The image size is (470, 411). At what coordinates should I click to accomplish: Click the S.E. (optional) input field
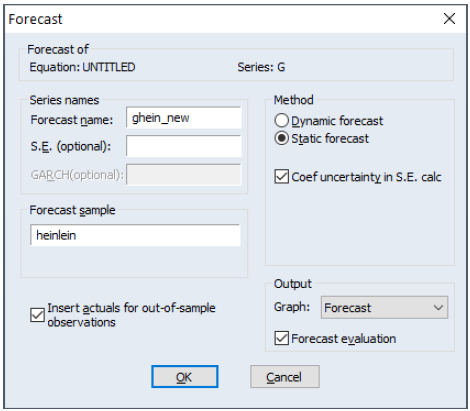(184, 146)
